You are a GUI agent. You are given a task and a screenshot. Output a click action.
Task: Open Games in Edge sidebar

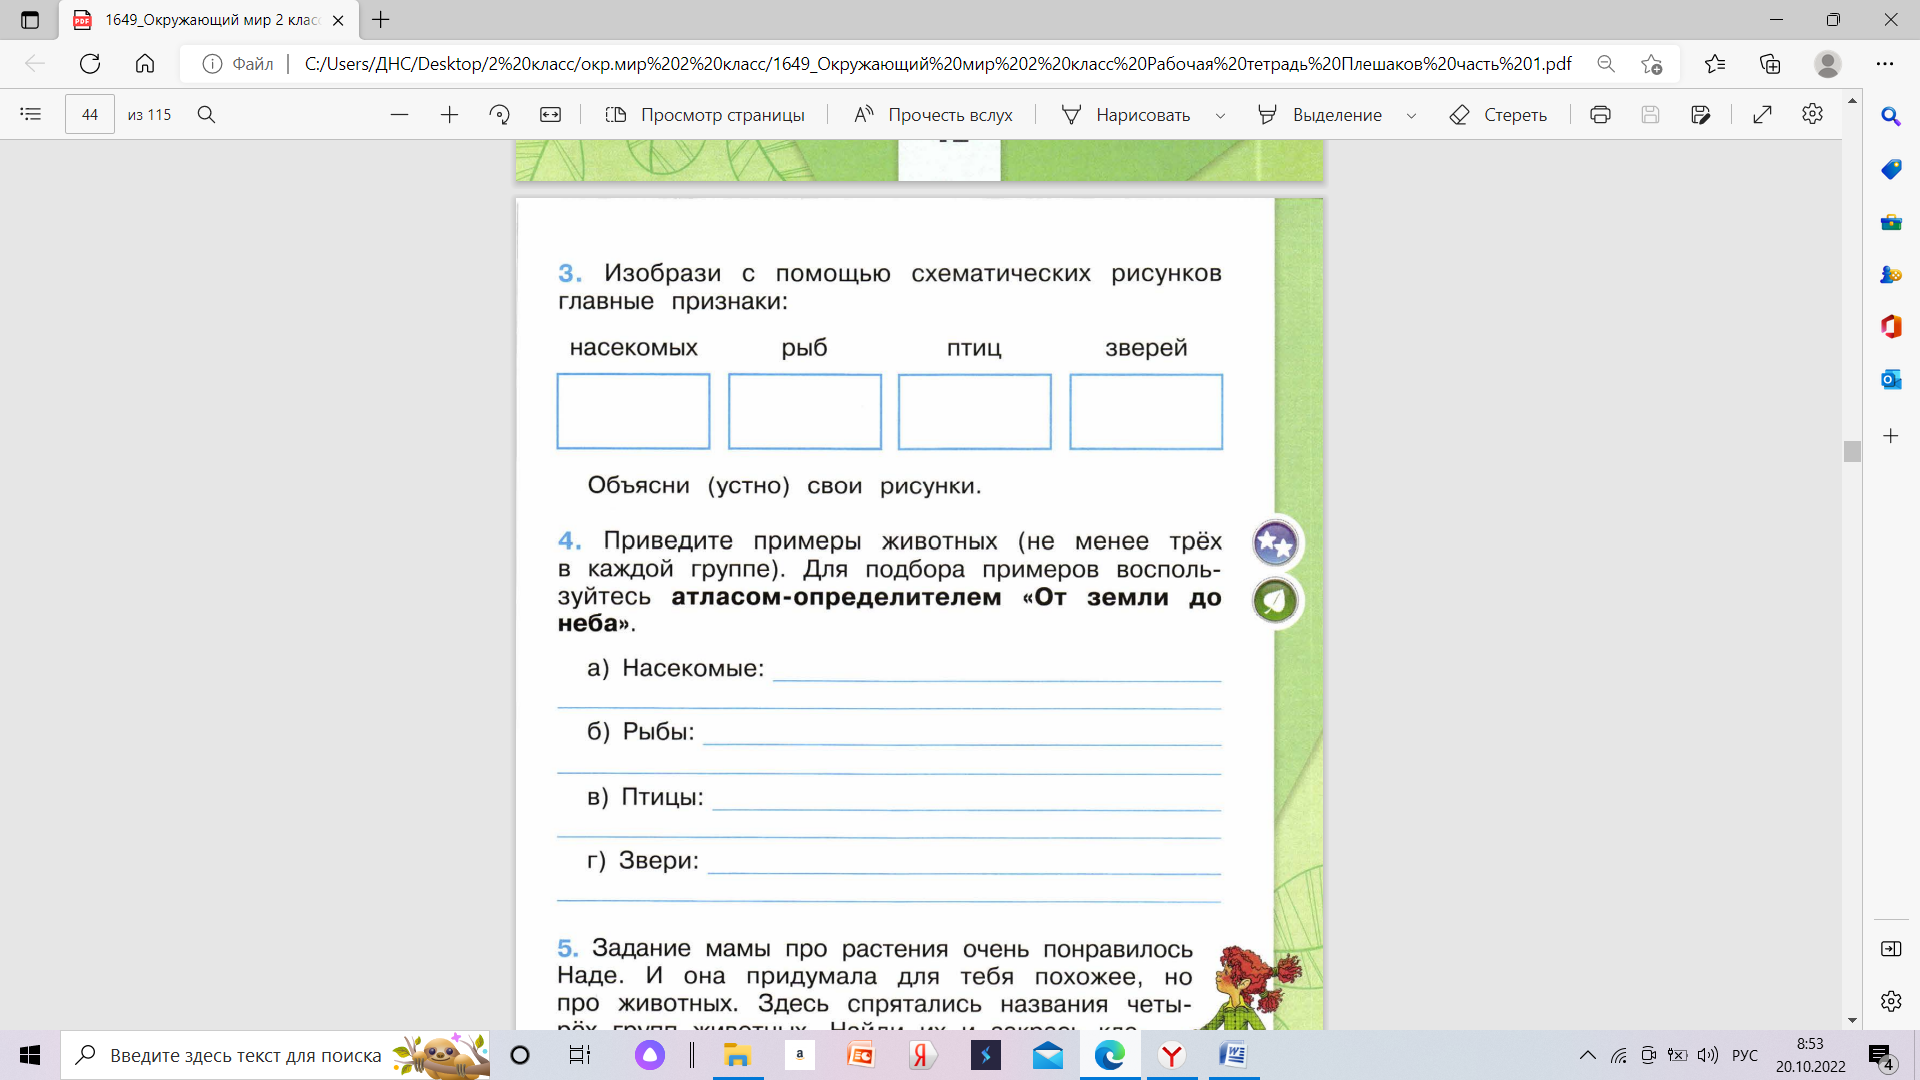tap(1891, 274)
